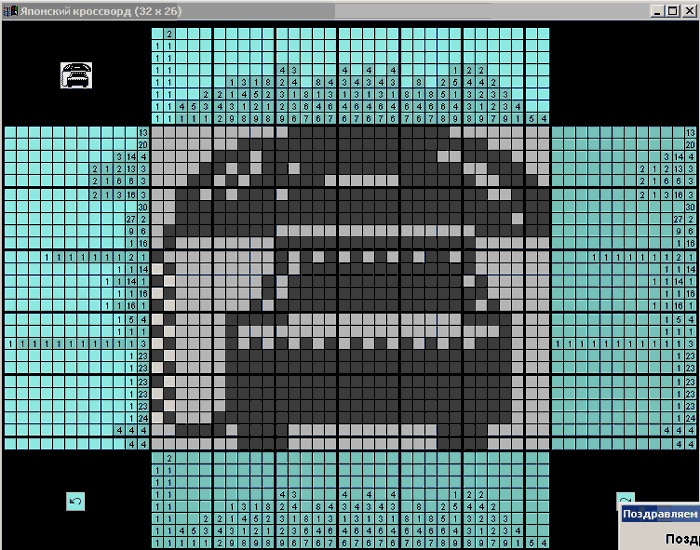Select the "30" clue in right clue panel
The image size is (700, 550).
(690, 207)
